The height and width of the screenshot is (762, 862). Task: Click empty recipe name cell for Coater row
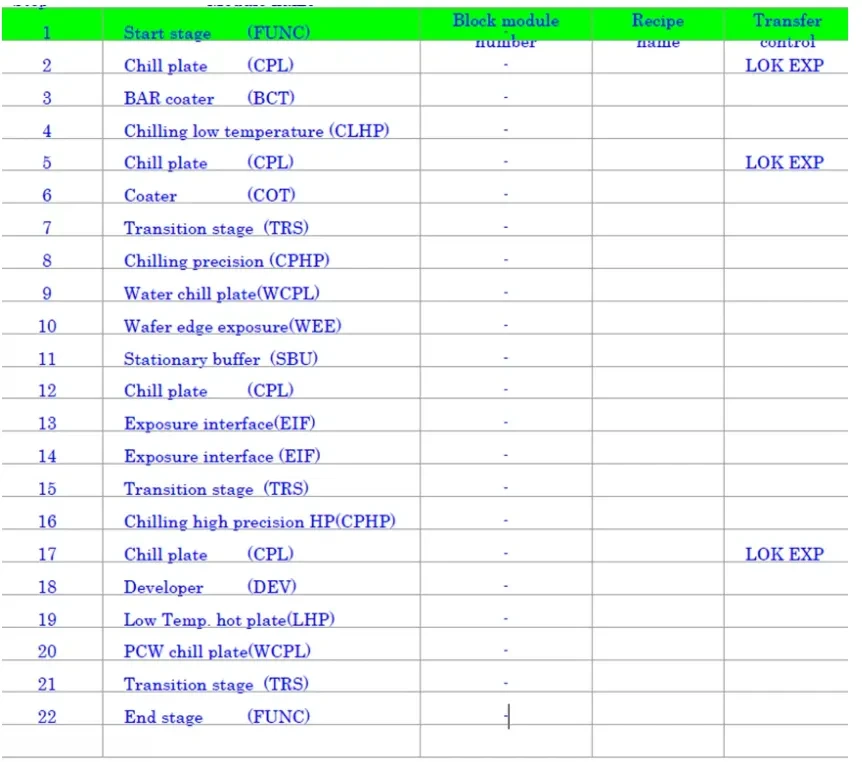pyautogui.click(x=658, y=187)
